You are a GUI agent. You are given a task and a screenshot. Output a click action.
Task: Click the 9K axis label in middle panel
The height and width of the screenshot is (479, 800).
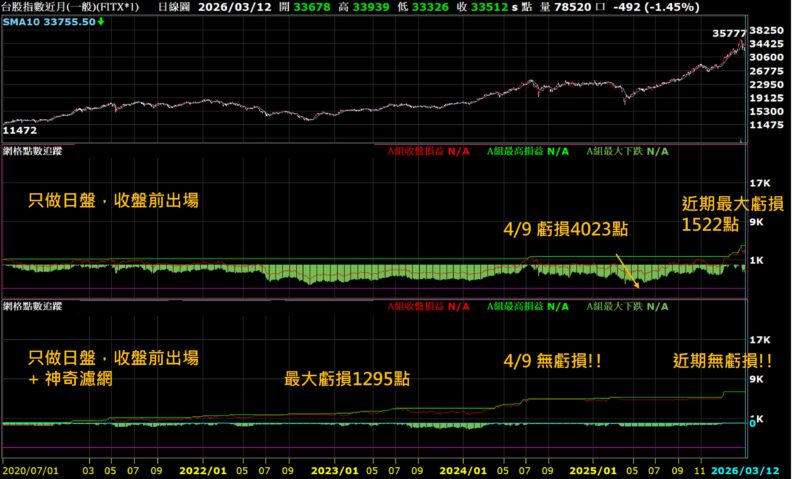[756, 222]
